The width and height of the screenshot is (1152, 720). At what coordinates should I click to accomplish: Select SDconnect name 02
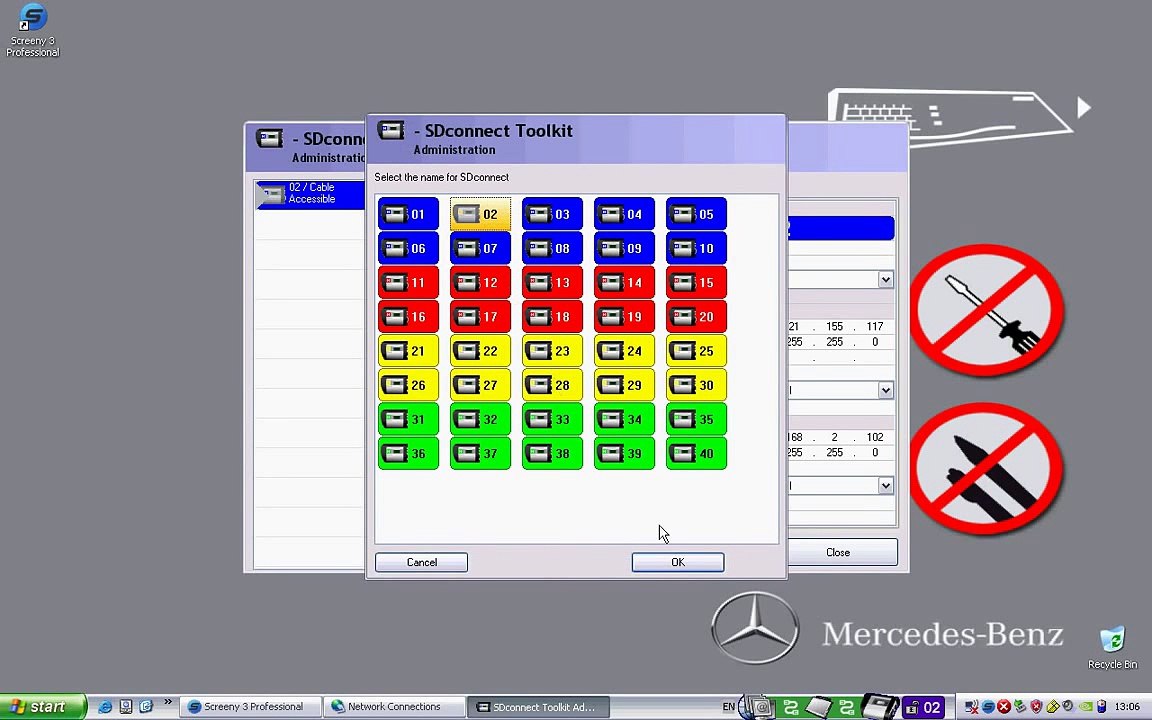480,214
